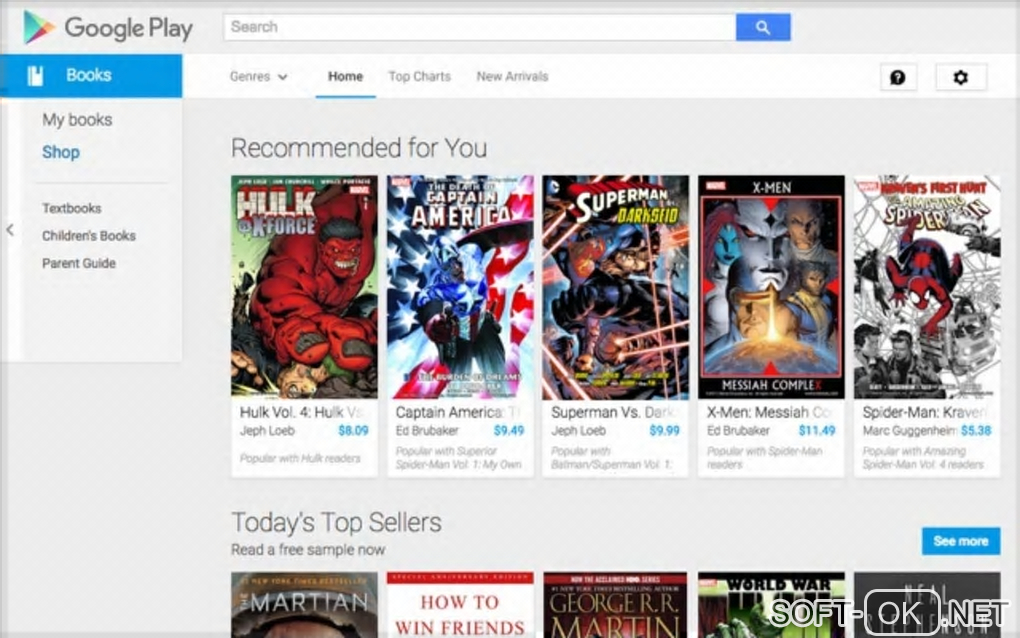The height and width of the screenshot is (638, 1020).
Task: Select the Home tab
Action: 345,77
